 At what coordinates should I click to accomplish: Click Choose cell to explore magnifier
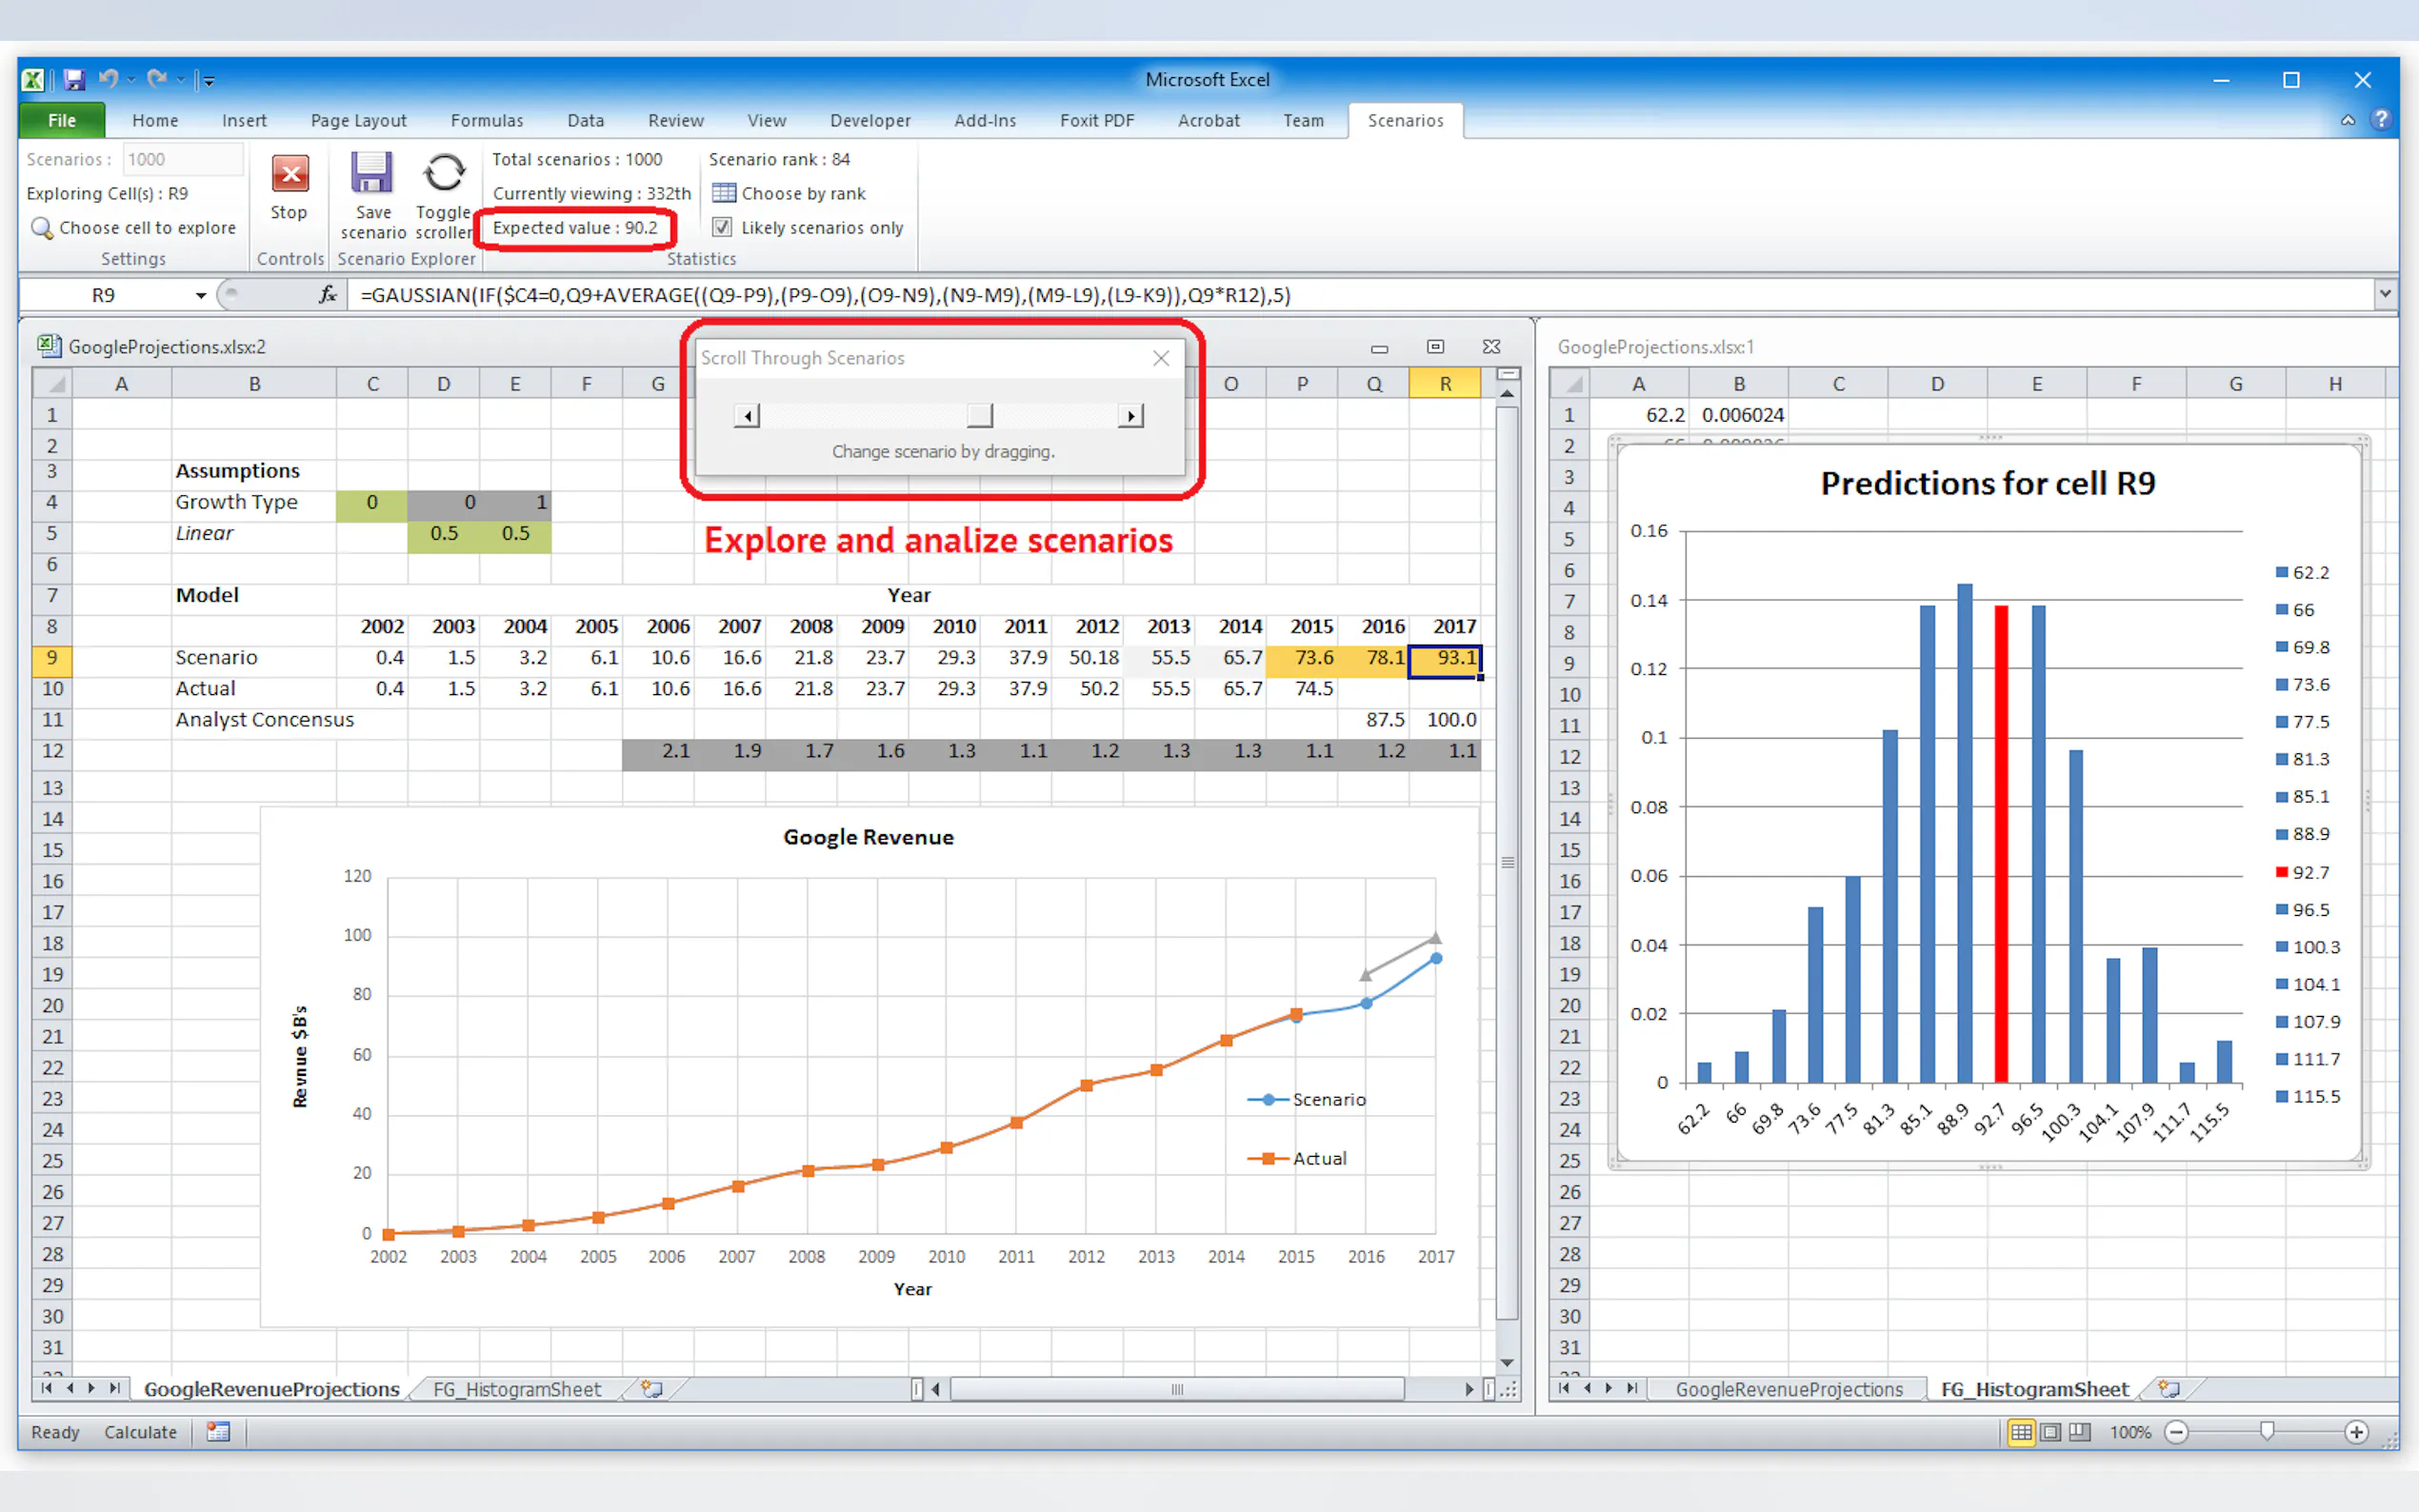pyautogui.click(x=42, y=228)
